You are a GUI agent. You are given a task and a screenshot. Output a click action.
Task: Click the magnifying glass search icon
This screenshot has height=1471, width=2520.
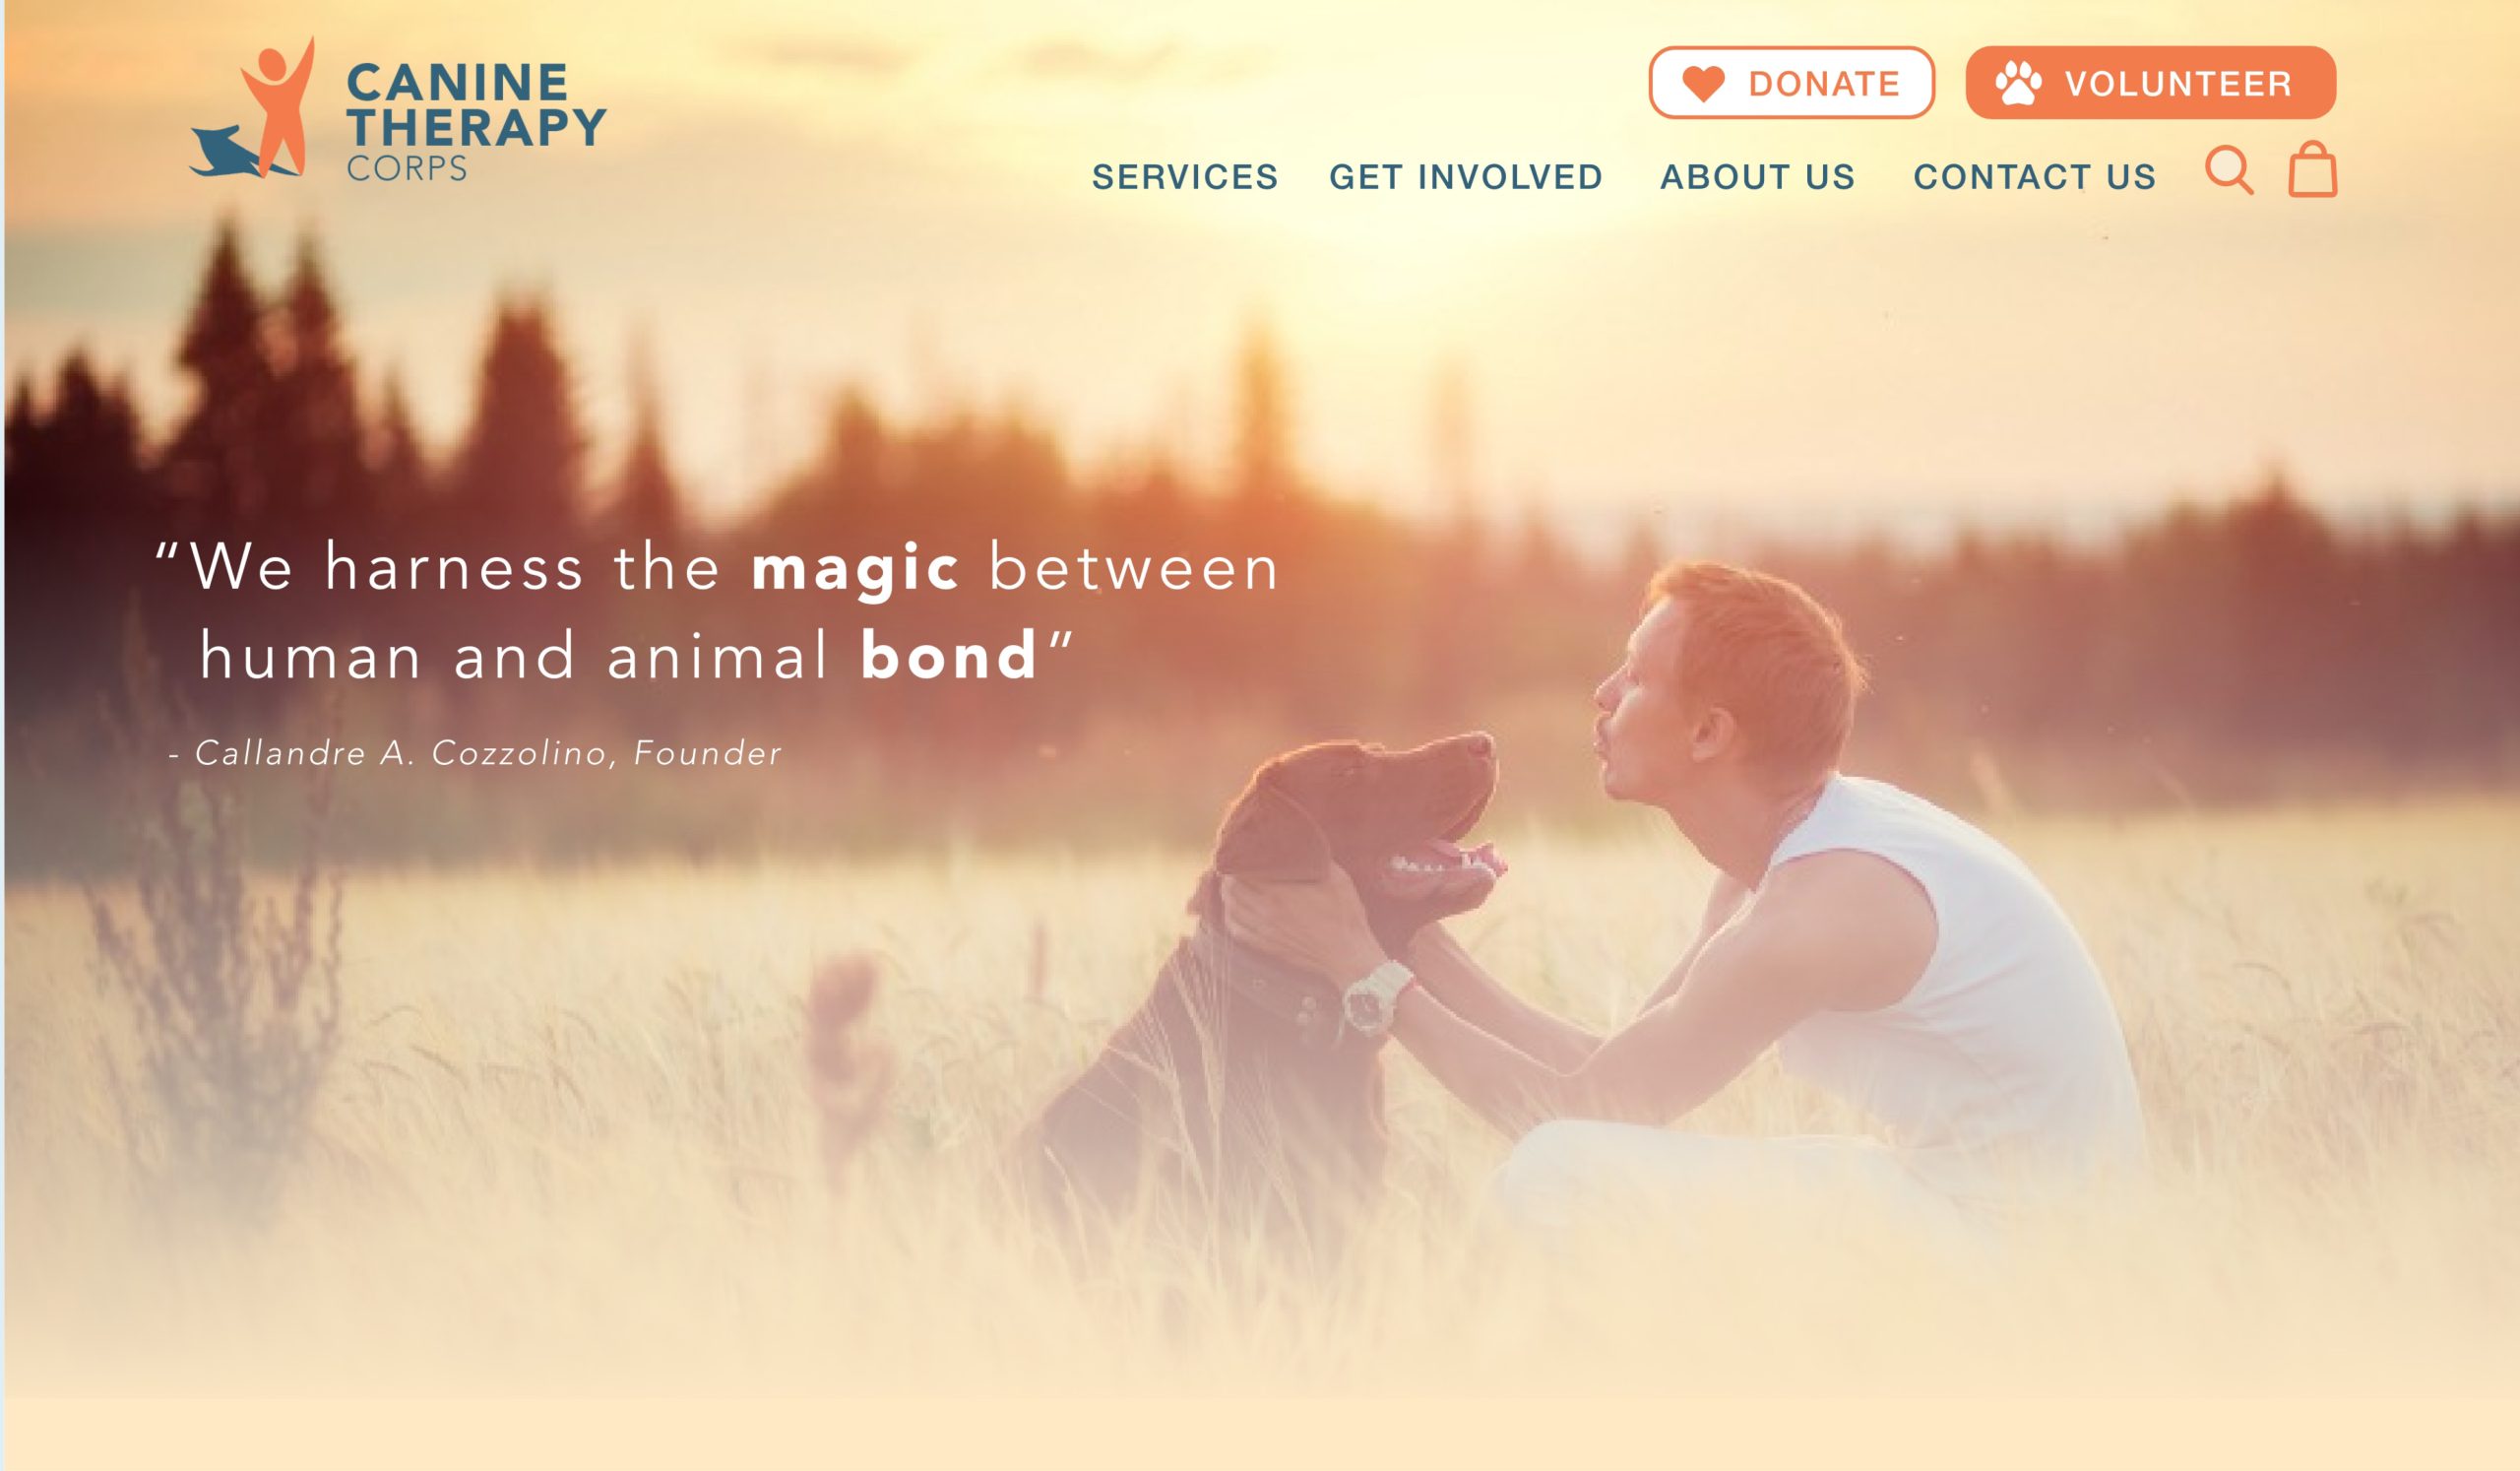click(x=2230, y=171)
